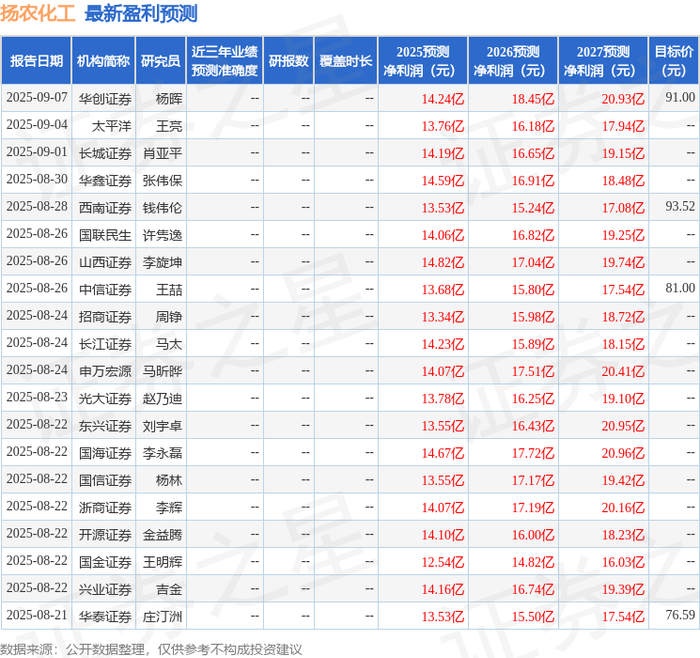Viewport: 700px width, 658px height.
Task: Click analyst name 王明辉
Action: tap(162, 562)
